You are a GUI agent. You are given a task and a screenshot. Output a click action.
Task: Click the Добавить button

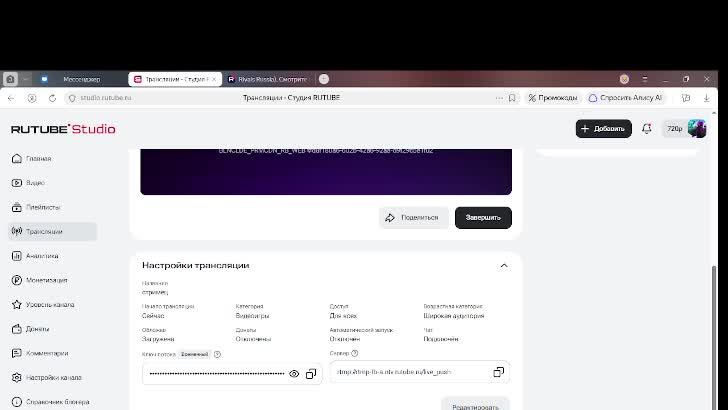(604, 129)
